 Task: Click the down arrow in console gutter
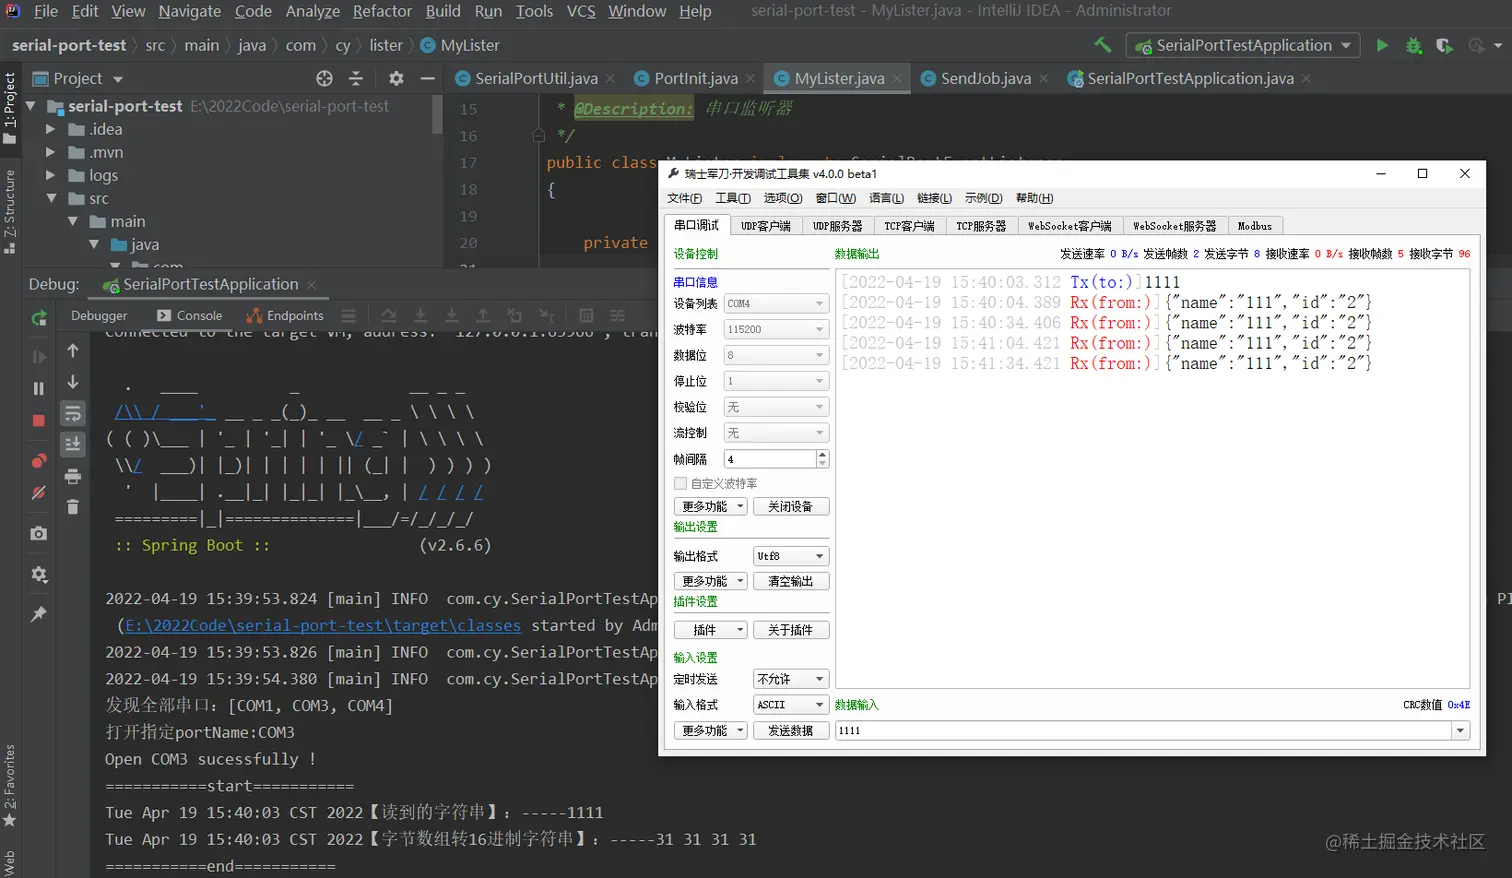tap(73, 382)
